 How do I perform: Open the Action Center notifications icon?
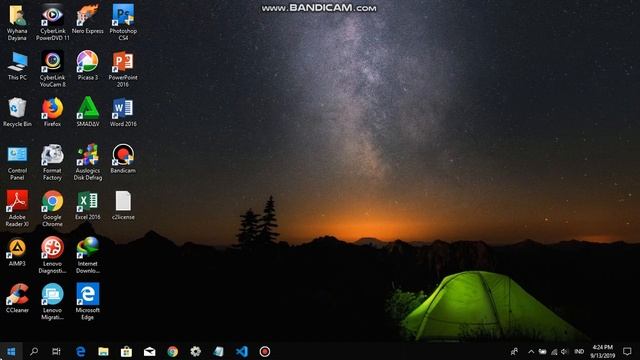[x=627, y=351]
